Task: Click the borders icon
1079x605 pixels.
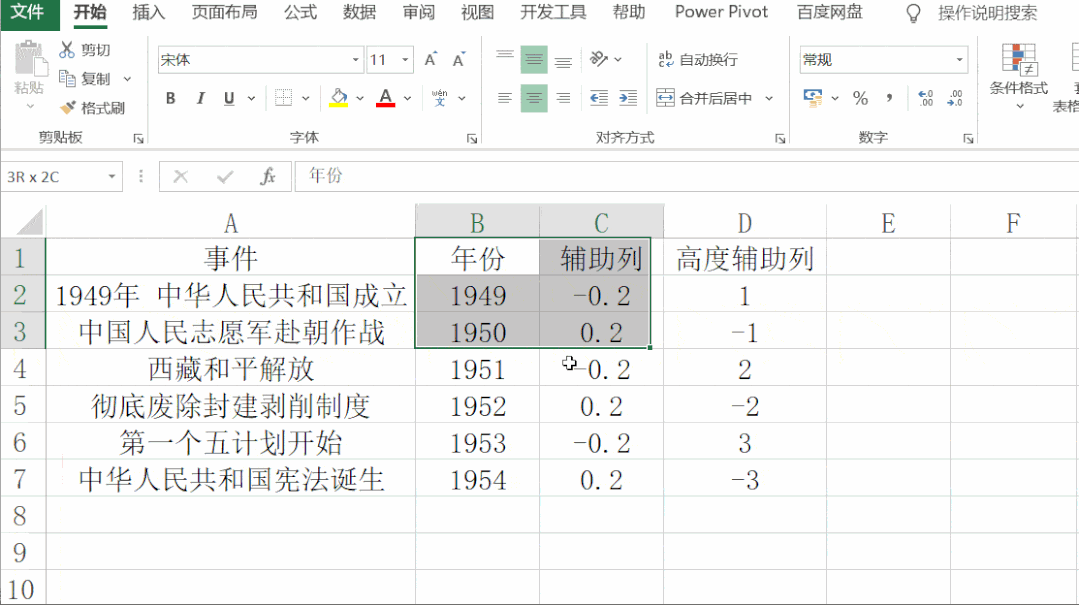Action: pos(284,98)
